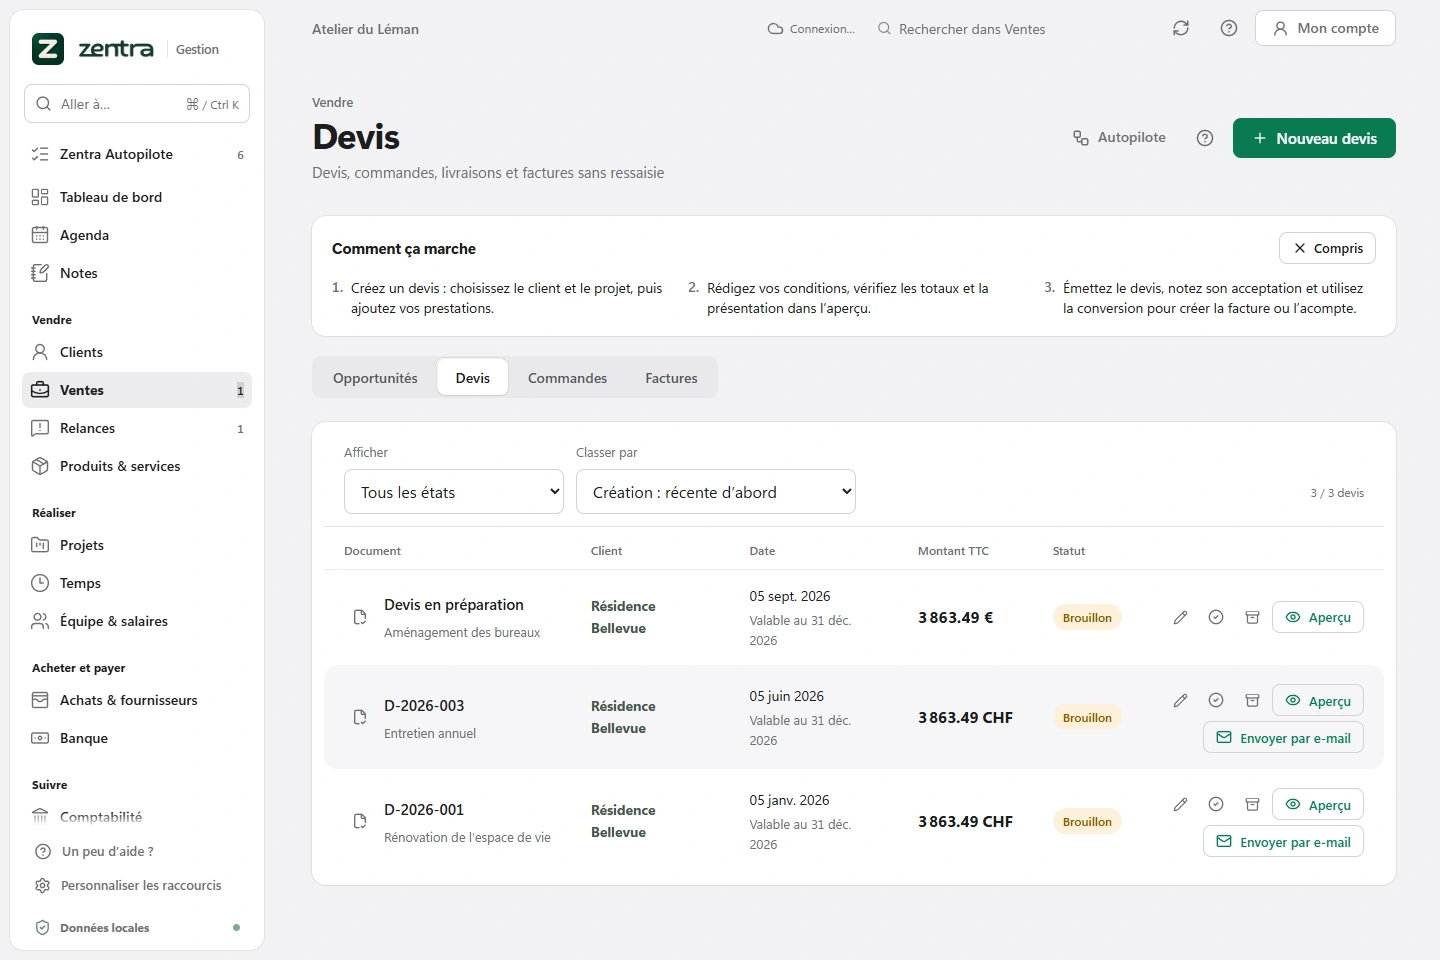The height and width of the screenshot is (960, 1440).
Task: Switch to the Factures tab
Action: (x=671, y=378)
